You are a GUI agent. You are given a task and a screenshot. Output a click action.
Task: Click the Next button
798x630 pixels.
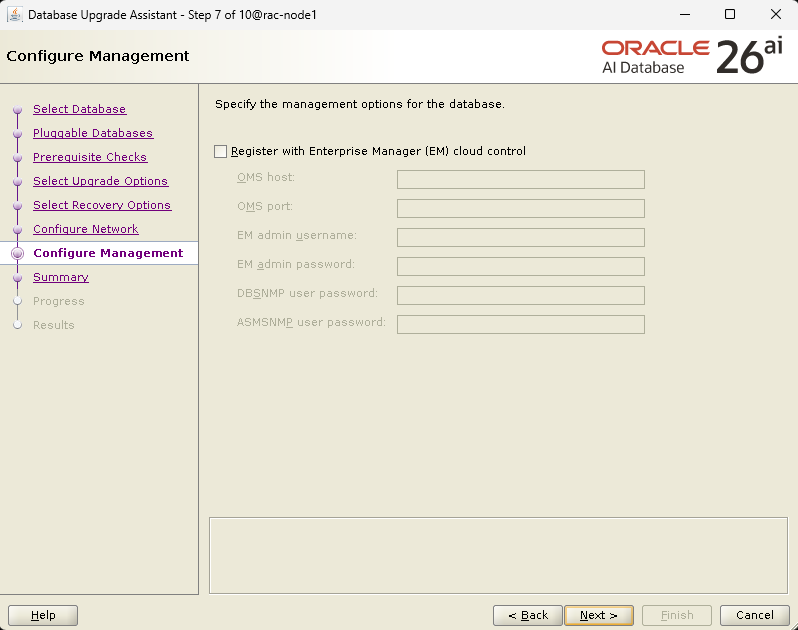point(599,615)
